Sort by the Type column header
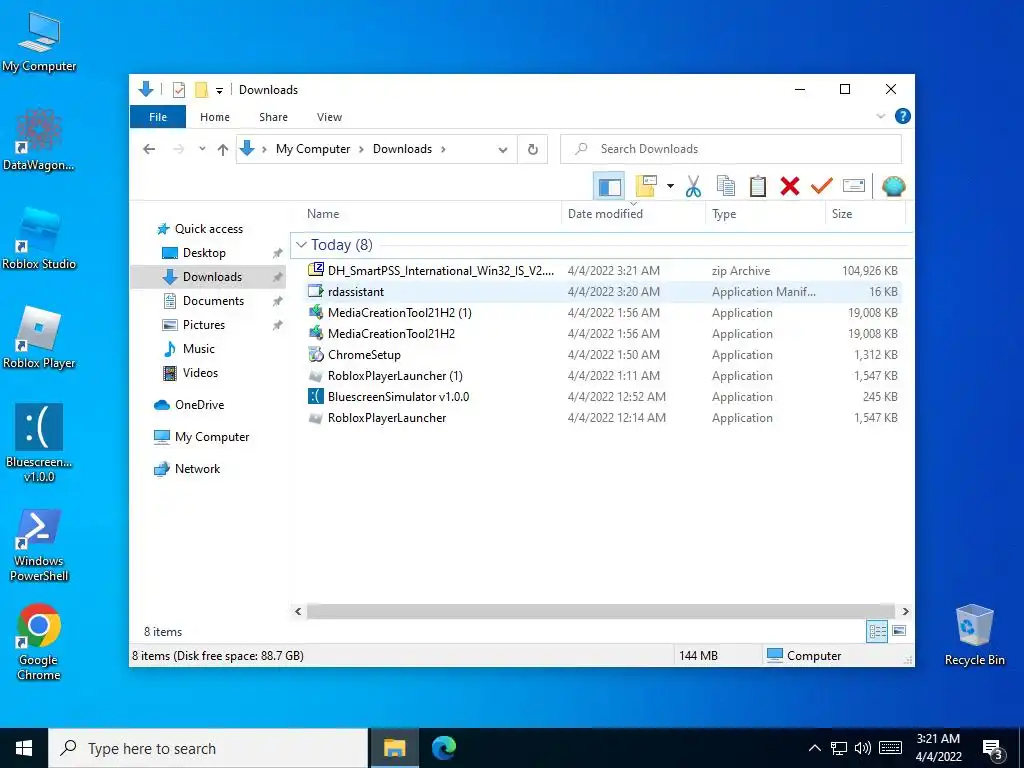Viewport: 1024px width, 768px height. click(x=724, y=214)
